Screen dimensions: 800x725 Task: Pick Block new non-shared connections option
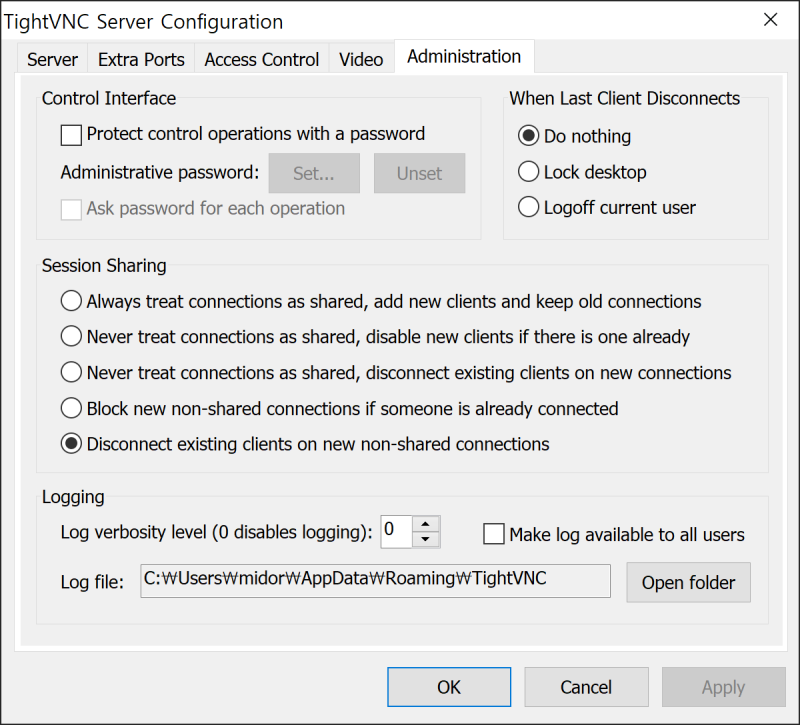71,407
